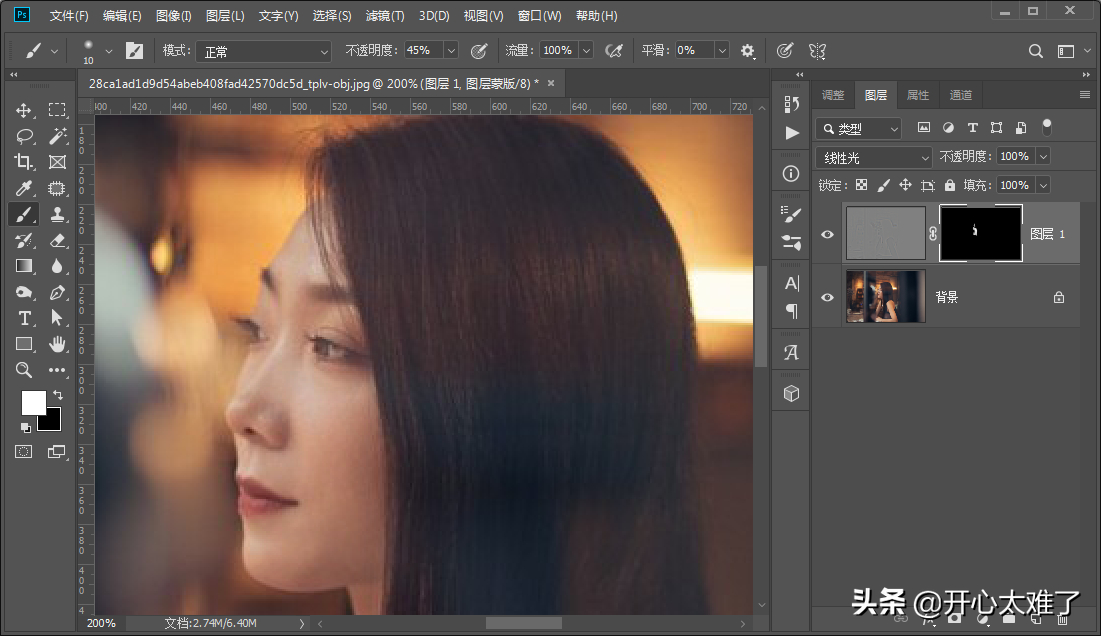The height and width of the screenshot is (636, 1101).
Task: Switch to the 通道 tab
Action: 960,95
